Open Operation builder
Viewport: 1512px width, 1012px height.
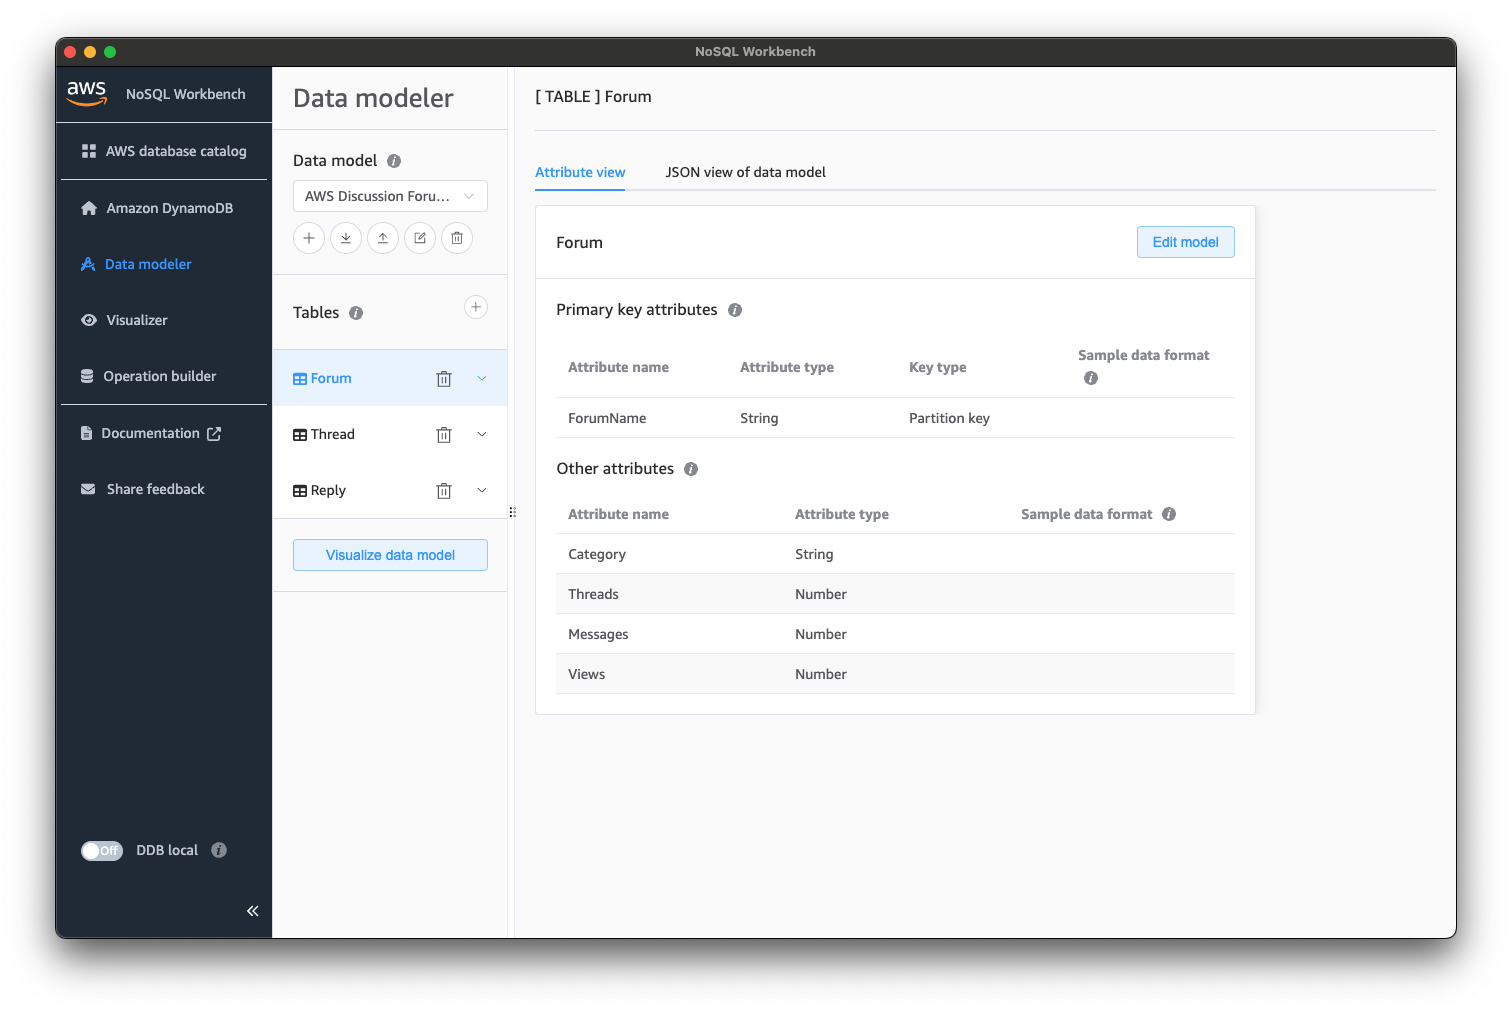pyautogui.click(x=148, y=376)
